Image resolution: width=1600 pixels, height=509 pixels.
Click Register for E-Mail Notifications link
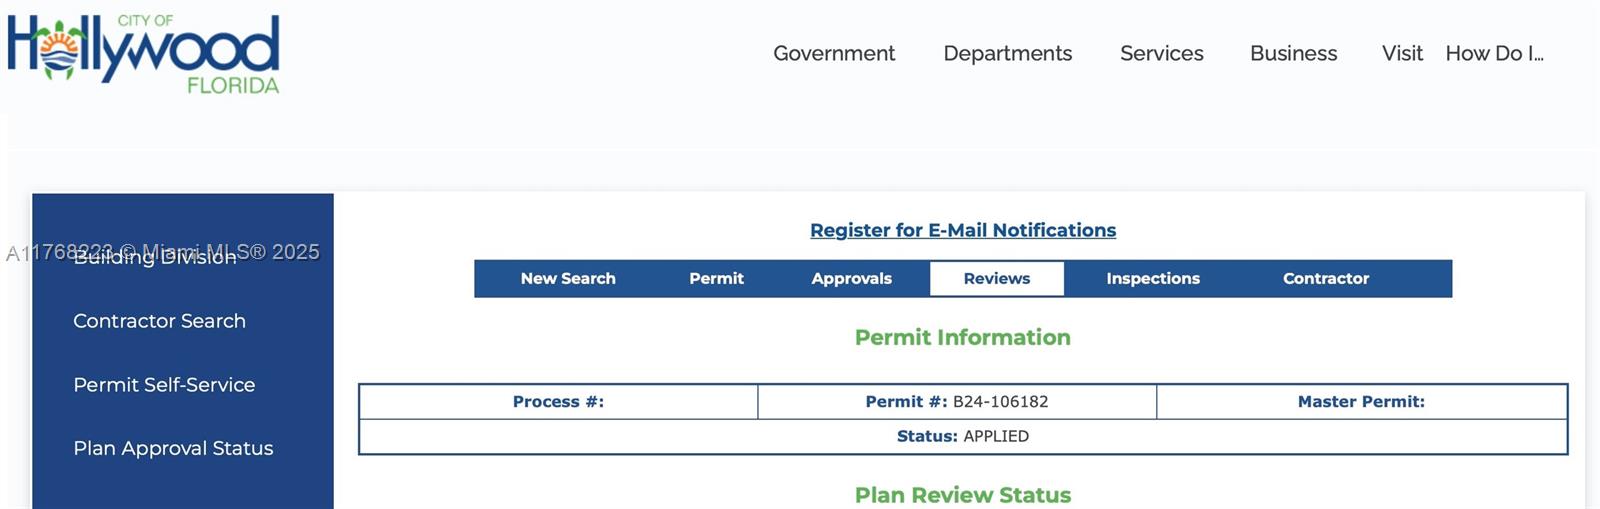coord(963,230)
